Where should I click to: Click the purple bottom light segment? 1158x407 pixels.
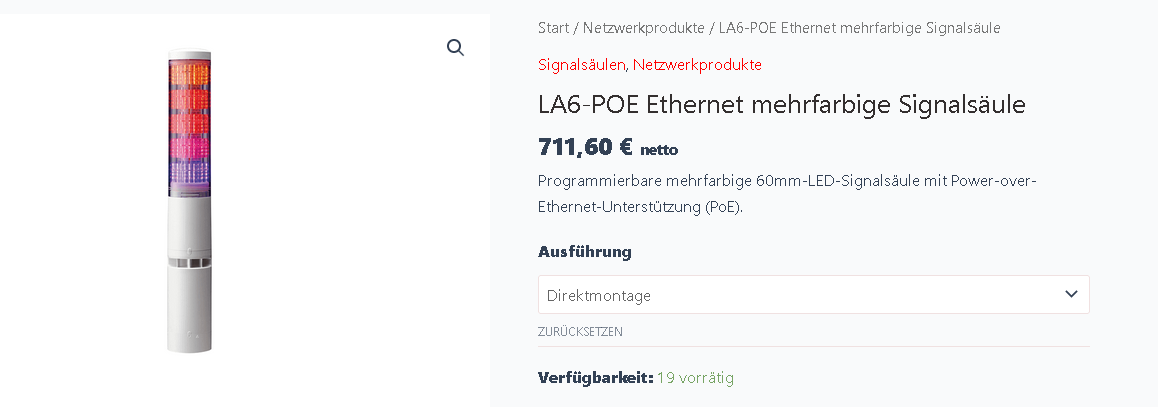click(x=189, y=176)
